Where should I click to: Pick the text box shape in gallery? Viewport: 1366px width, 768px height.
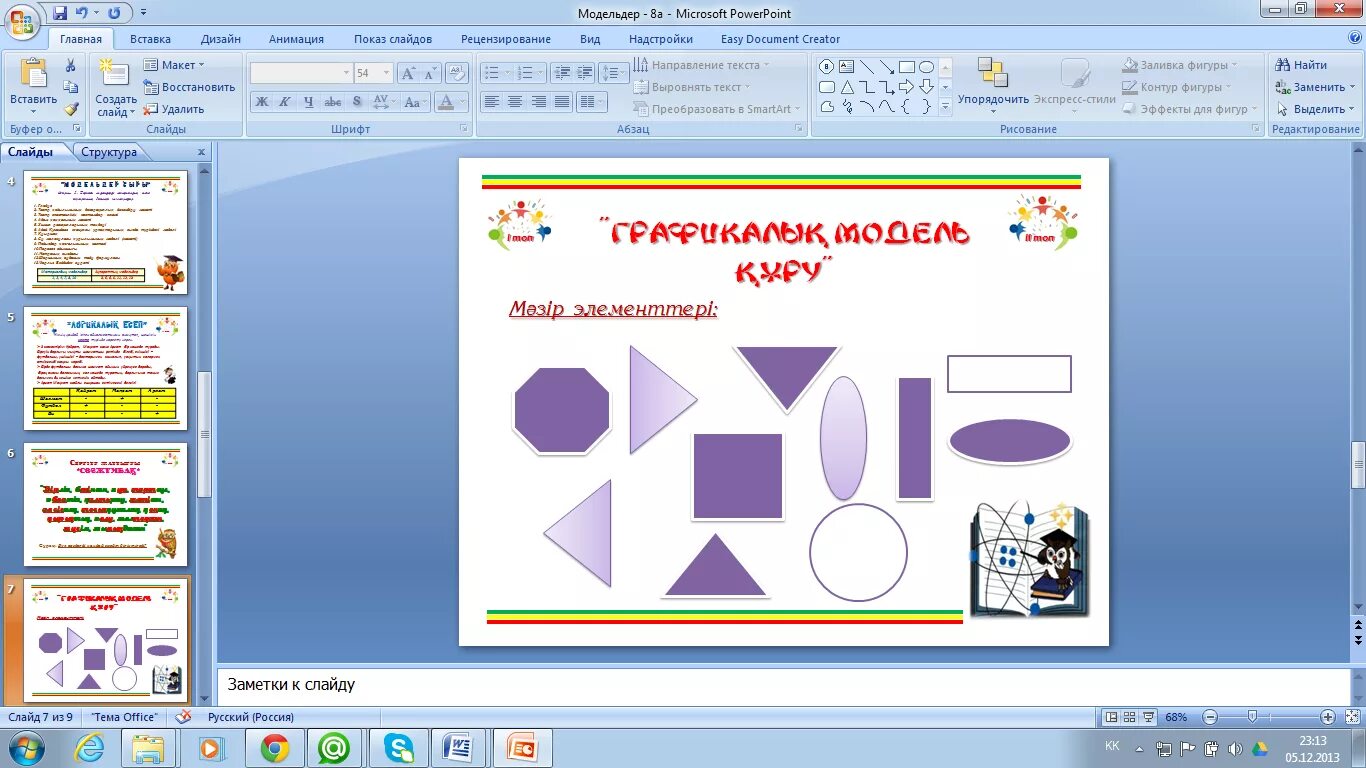coord(847,67)
